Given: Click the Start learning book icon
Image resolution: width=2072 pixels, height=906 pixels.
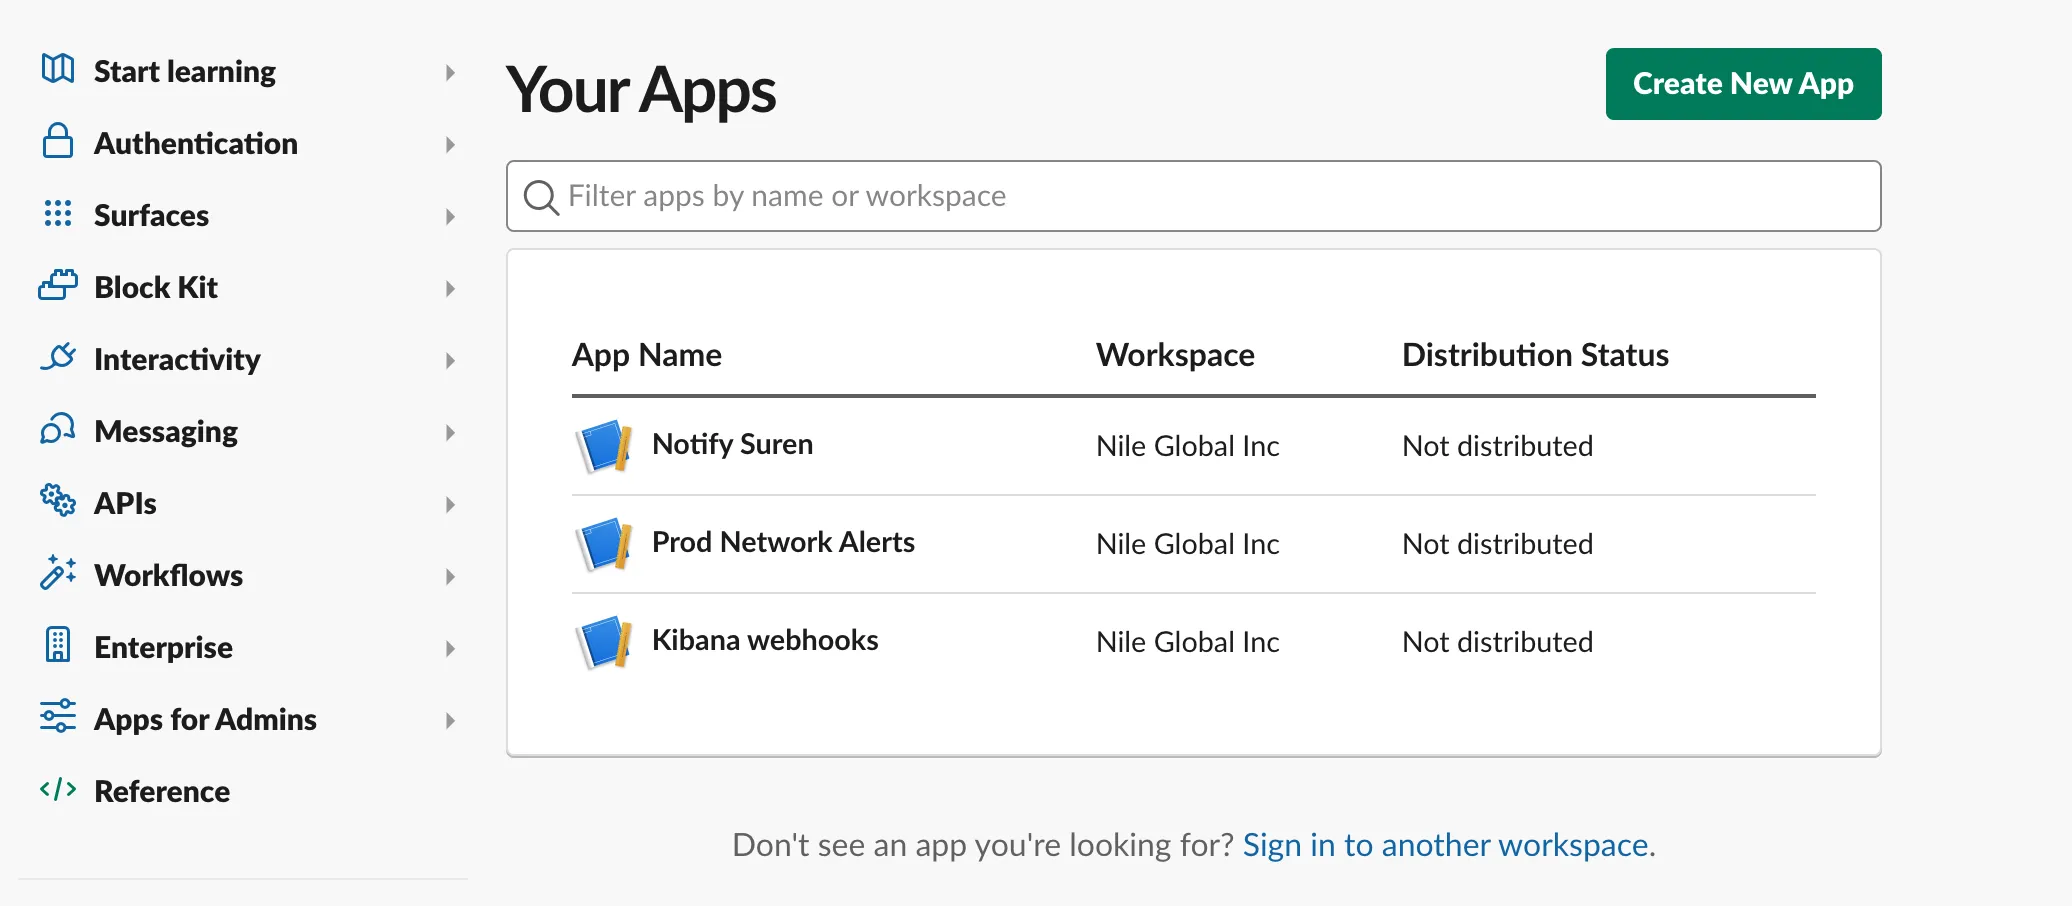Looking at the screenshot, I should [x=58, y=69].
